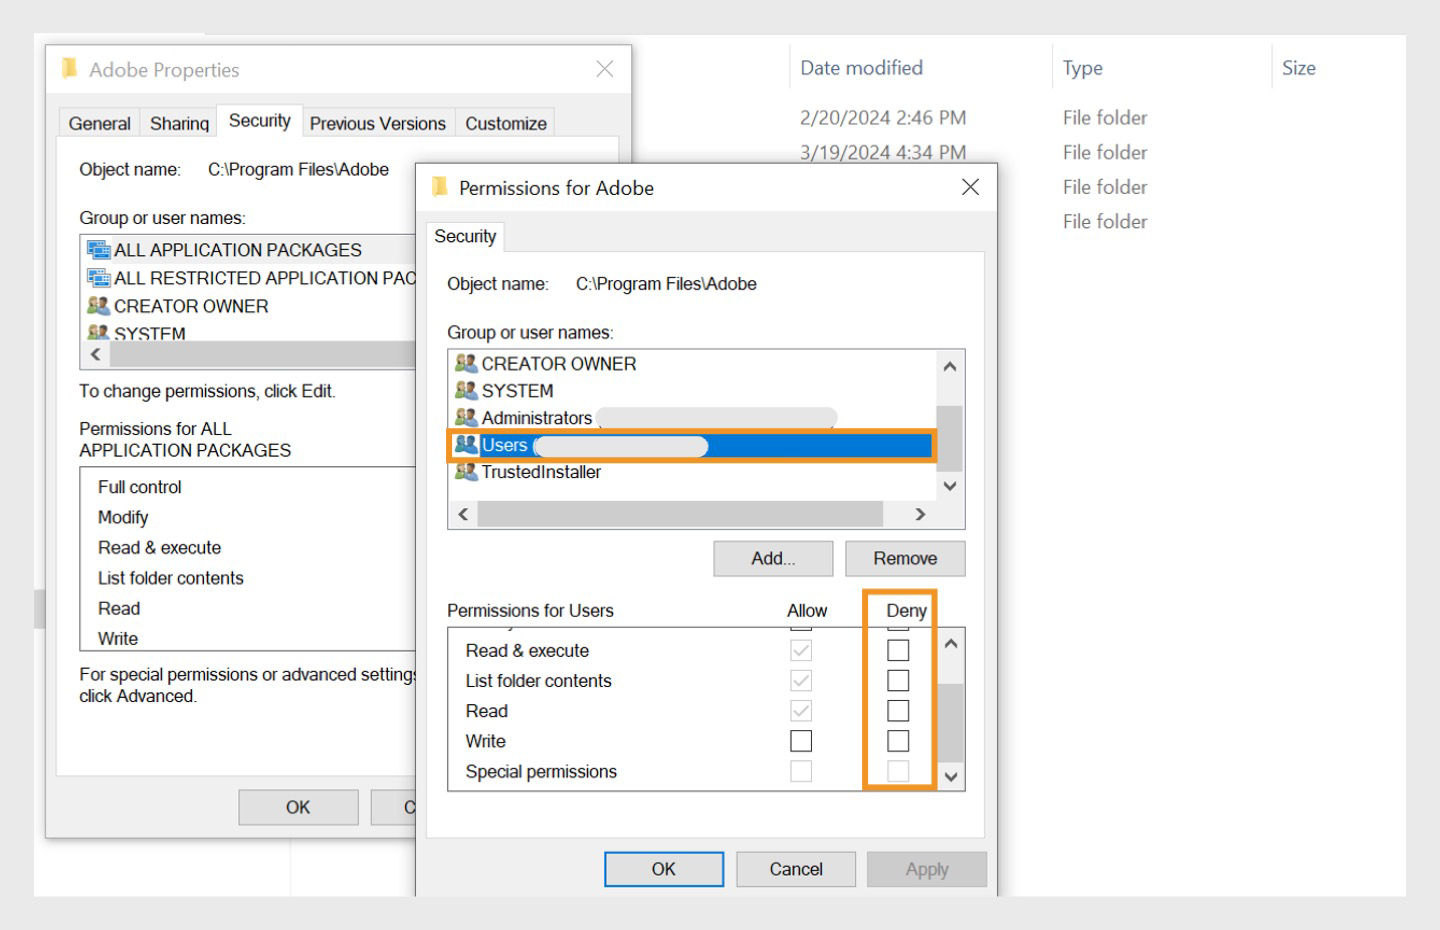Select the ALL APPLICATION PACKAGES icon
Viewport: 1440px width, 930px height.
coord(98,249)
